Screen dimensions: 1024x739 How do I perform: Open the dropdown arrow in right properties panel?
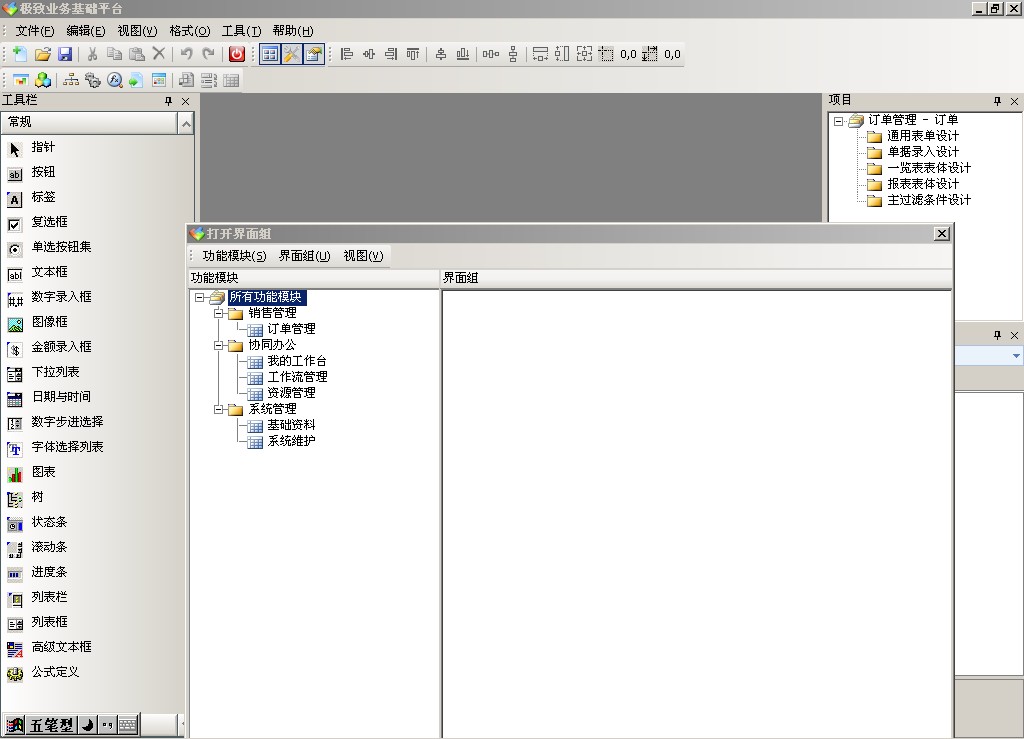(x=1016, y=356)
